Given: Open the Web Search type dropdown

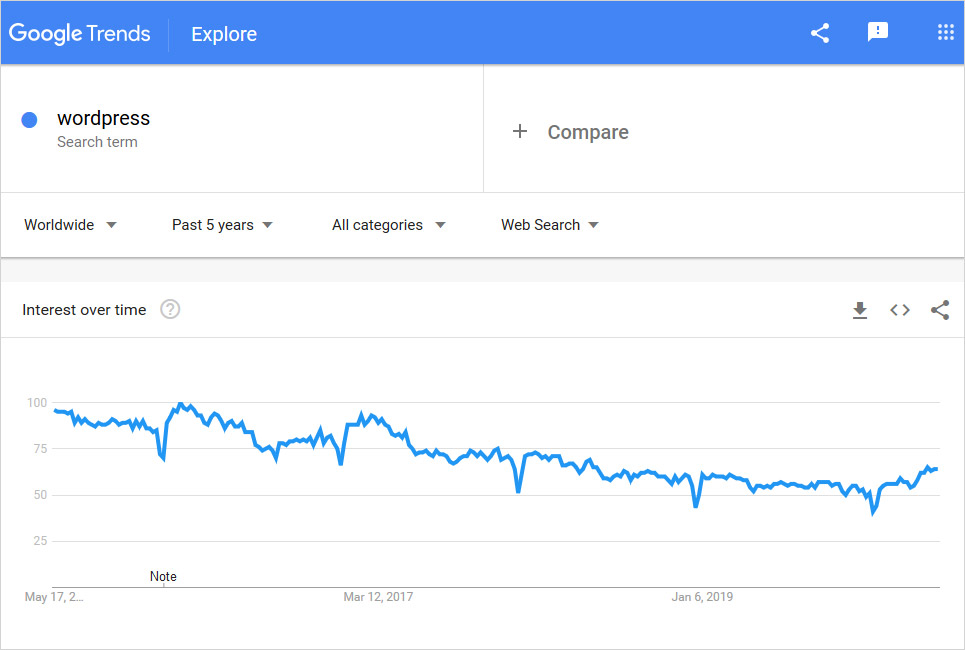Looking at the screenshot, I should point(550,225).
